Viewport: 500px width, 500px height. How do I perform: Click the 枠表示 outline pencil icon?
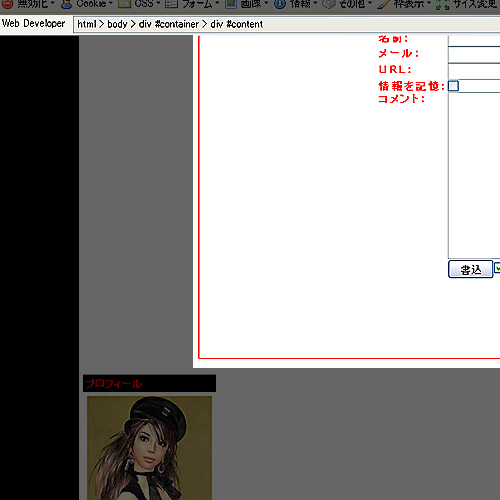coord(383,4)
